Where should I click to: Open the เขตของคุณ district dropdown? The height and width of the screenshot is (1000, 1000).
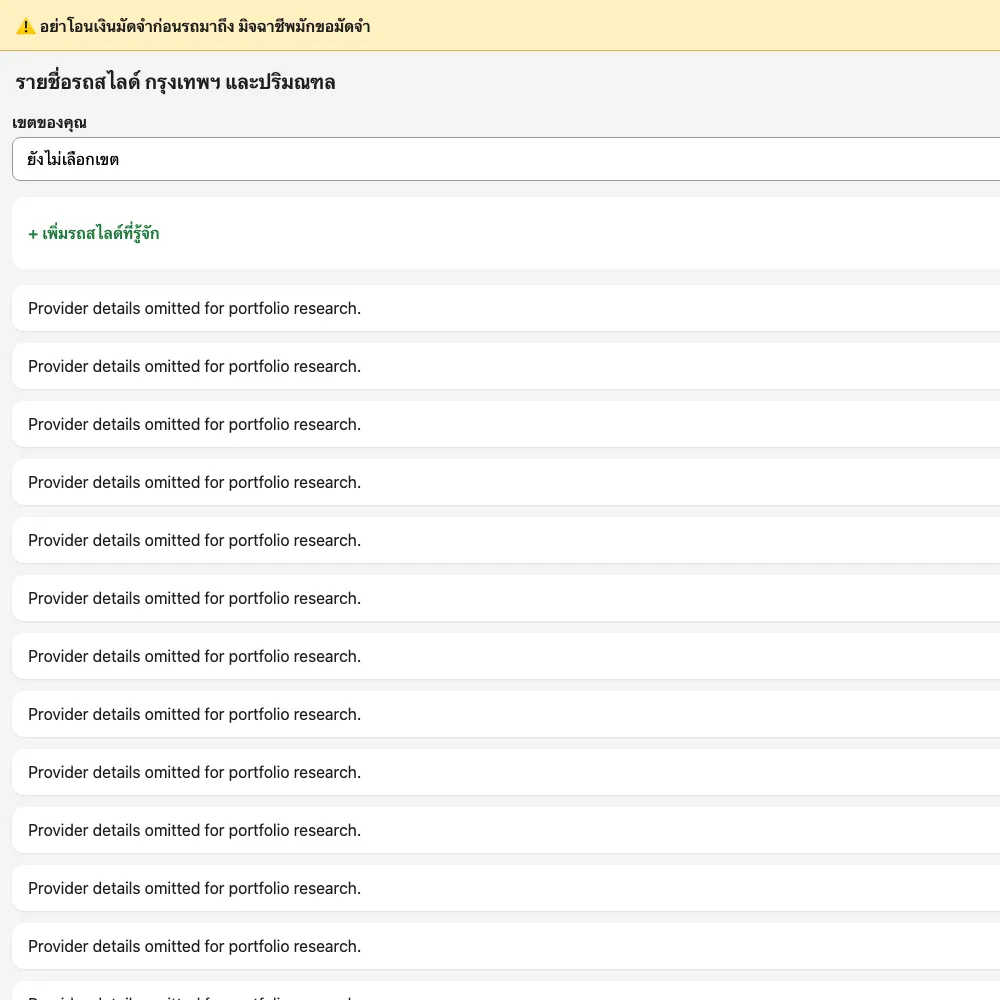tap(506, 159)
